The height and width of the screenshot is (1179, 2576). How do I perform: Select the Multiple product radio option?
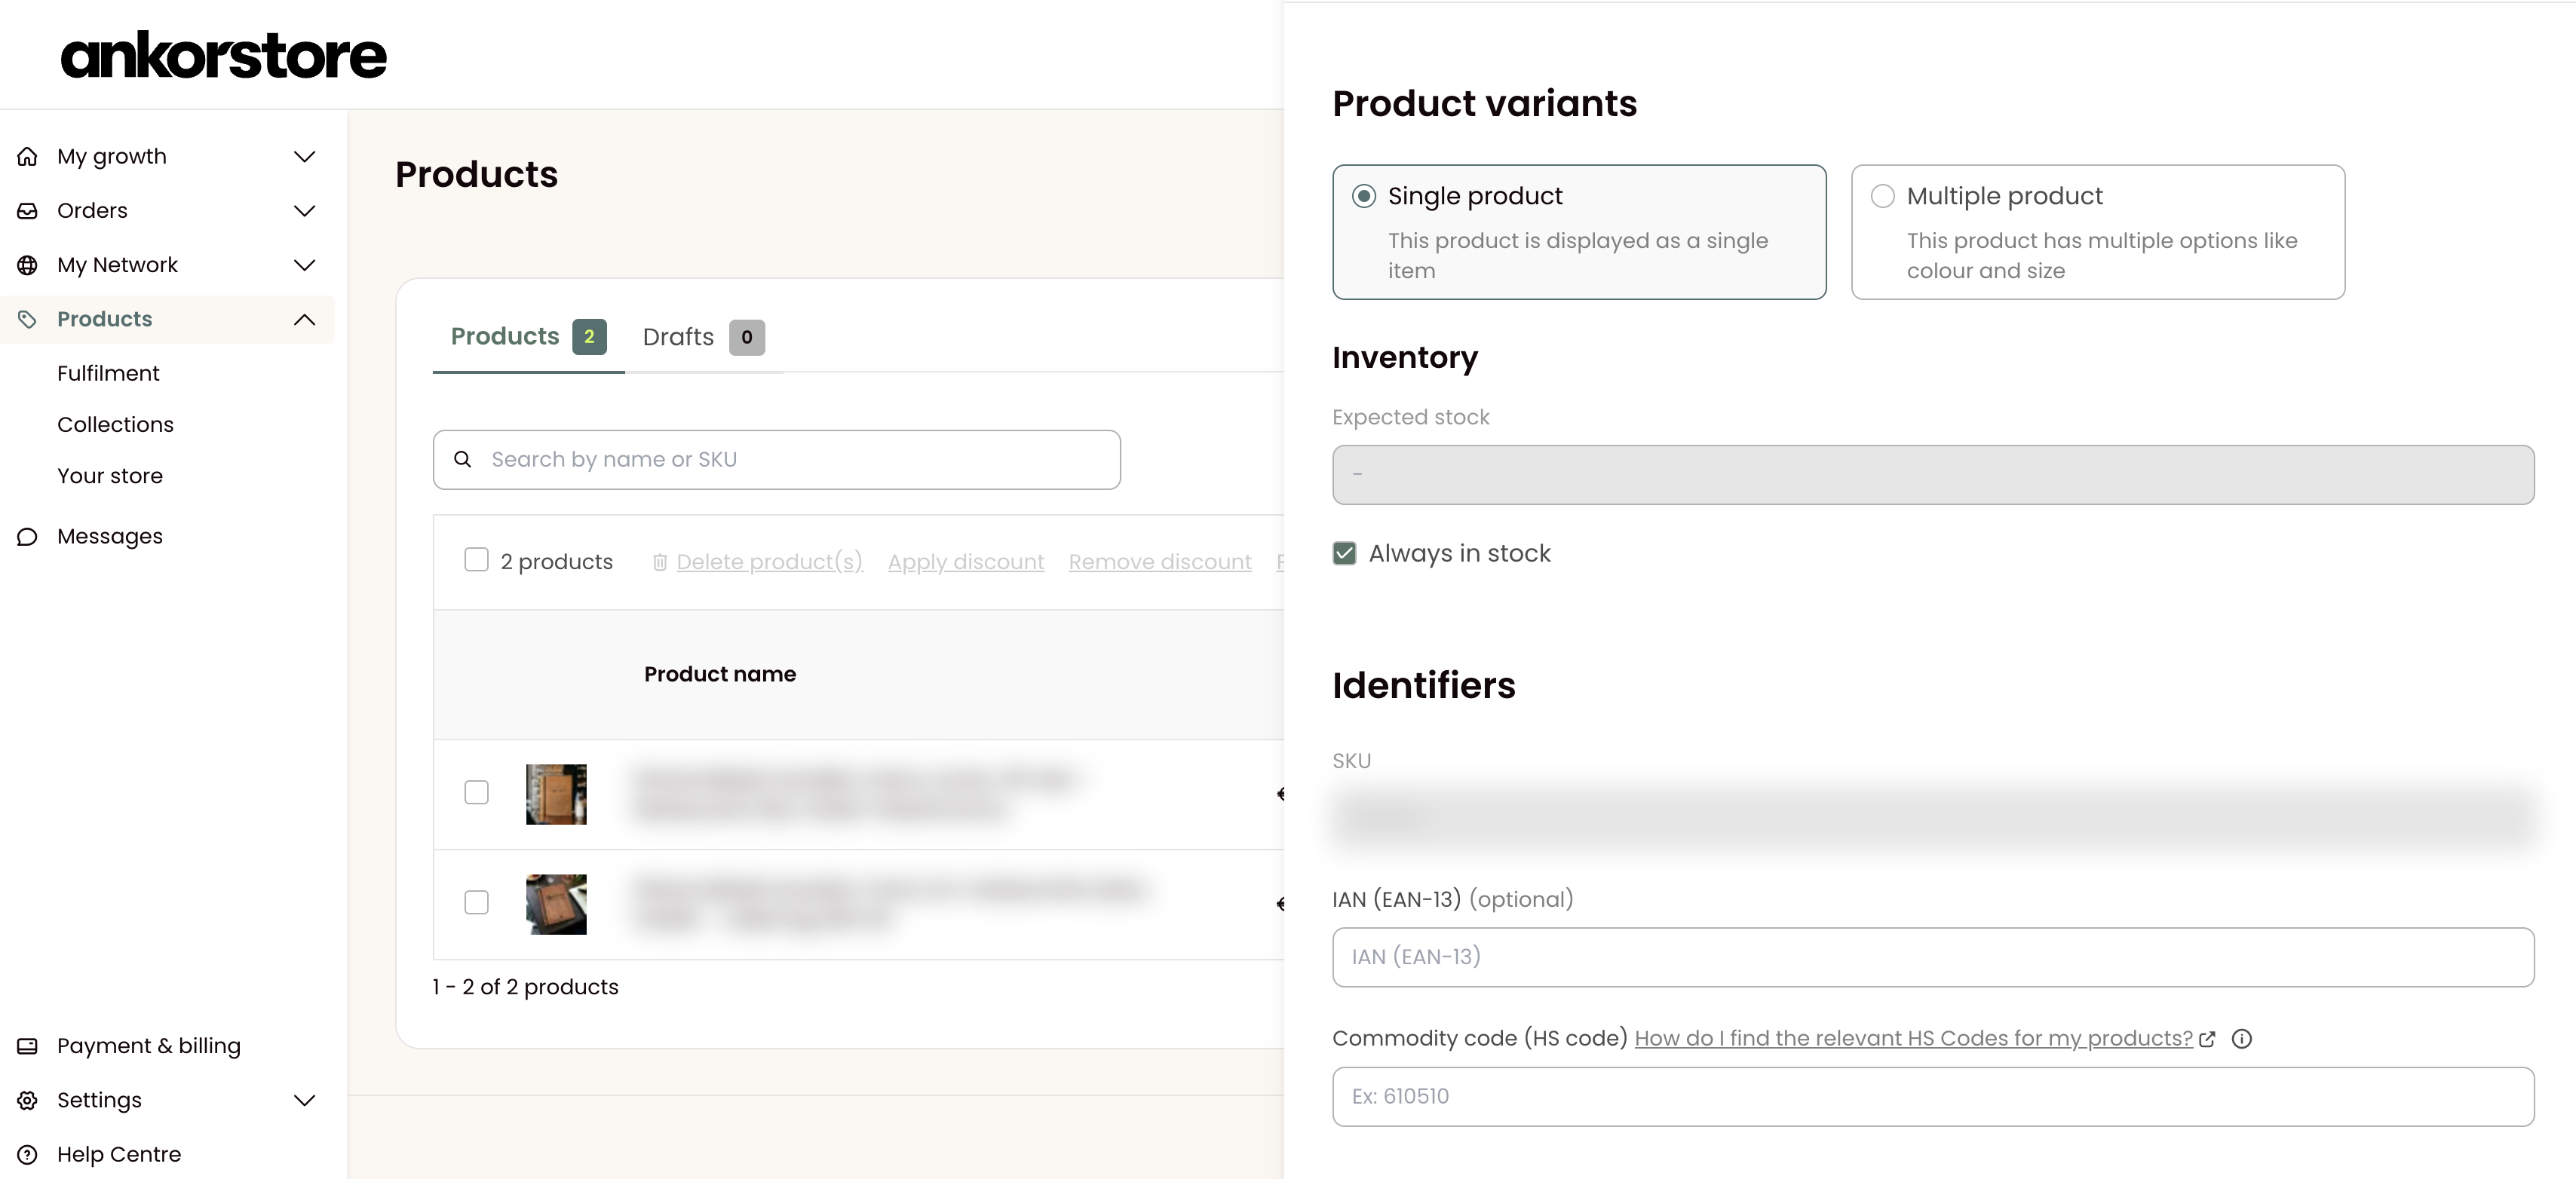coord(1882,196)
